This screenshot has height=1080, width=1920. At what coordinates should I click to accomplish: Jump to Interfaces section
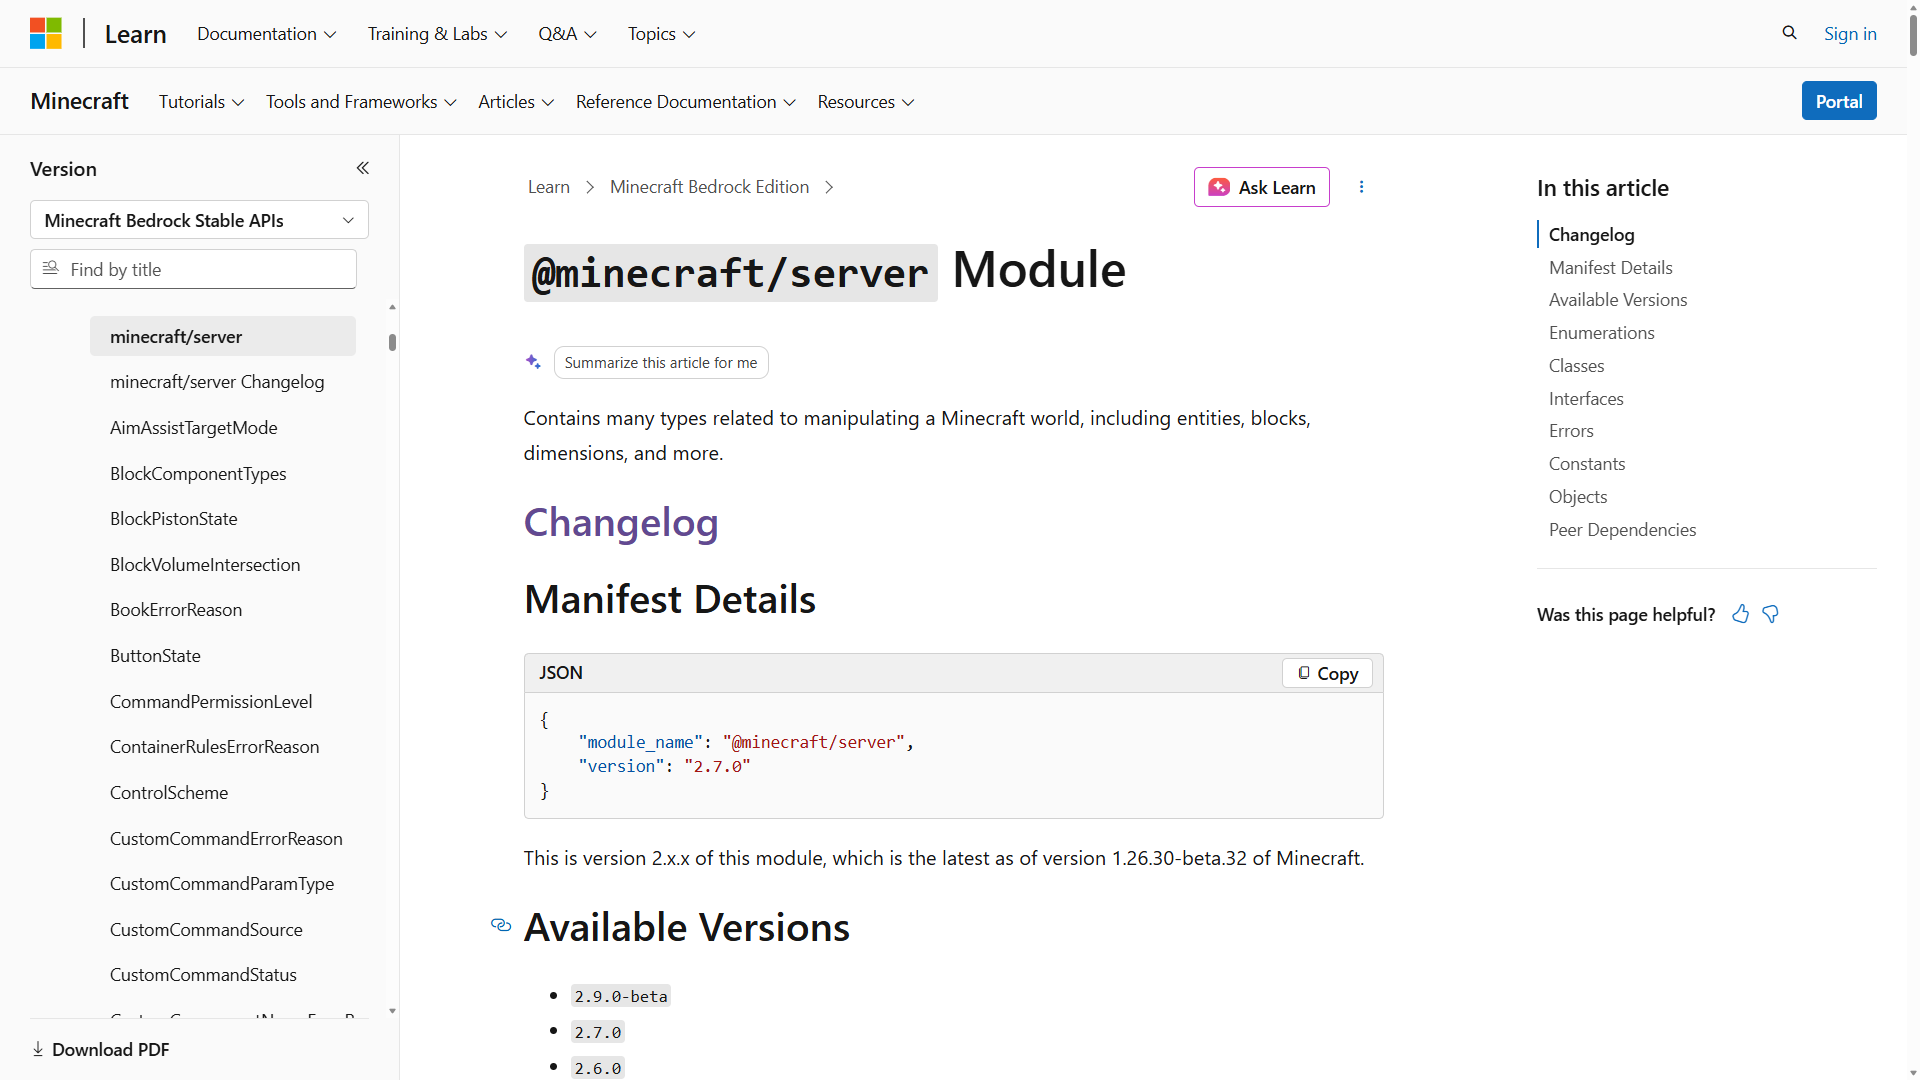[x=1586, y=399]
